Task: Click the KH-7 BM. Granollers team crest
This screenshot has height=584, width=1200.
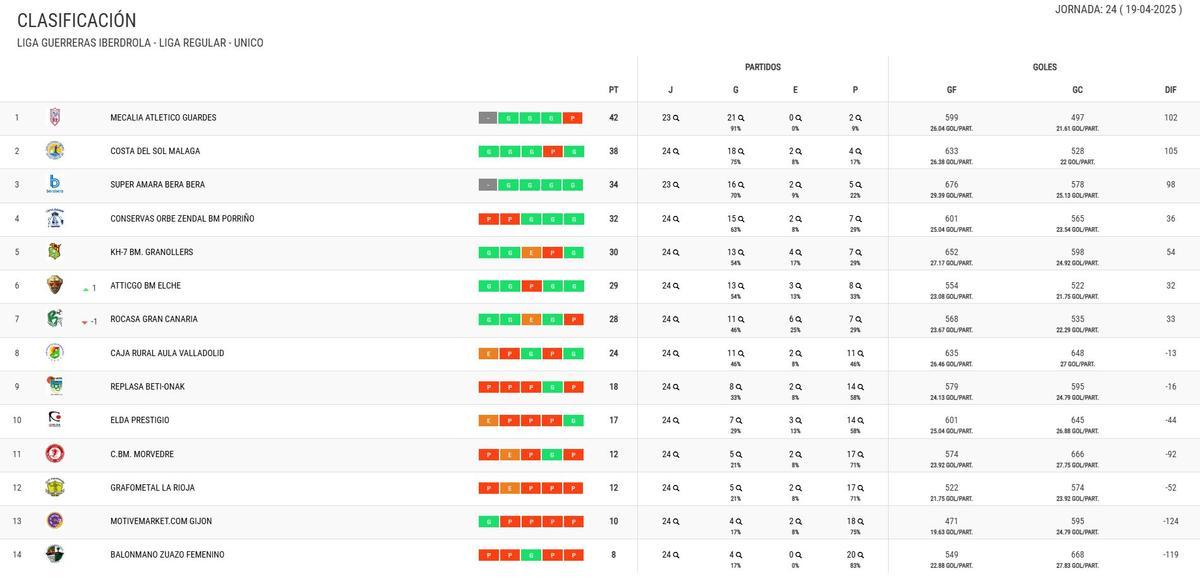Action: pos(55,251)
